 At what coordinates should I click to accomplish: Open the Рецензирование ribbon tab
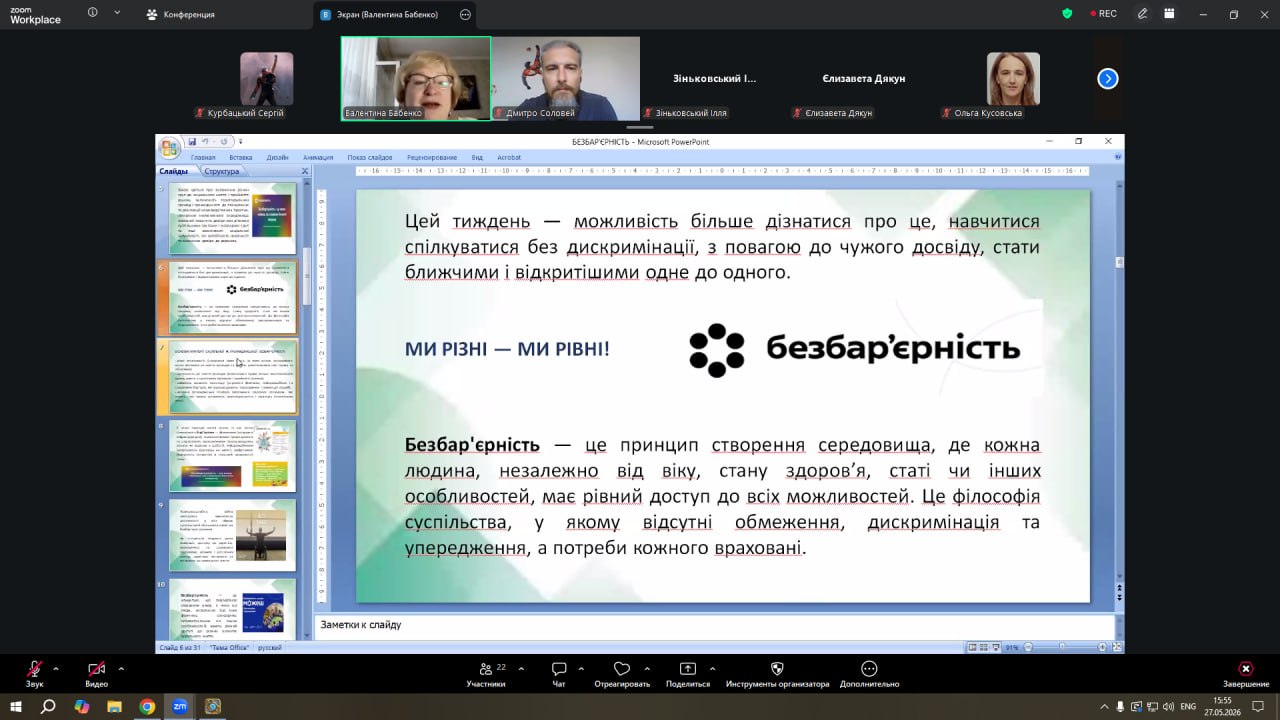tap(432, 158)
